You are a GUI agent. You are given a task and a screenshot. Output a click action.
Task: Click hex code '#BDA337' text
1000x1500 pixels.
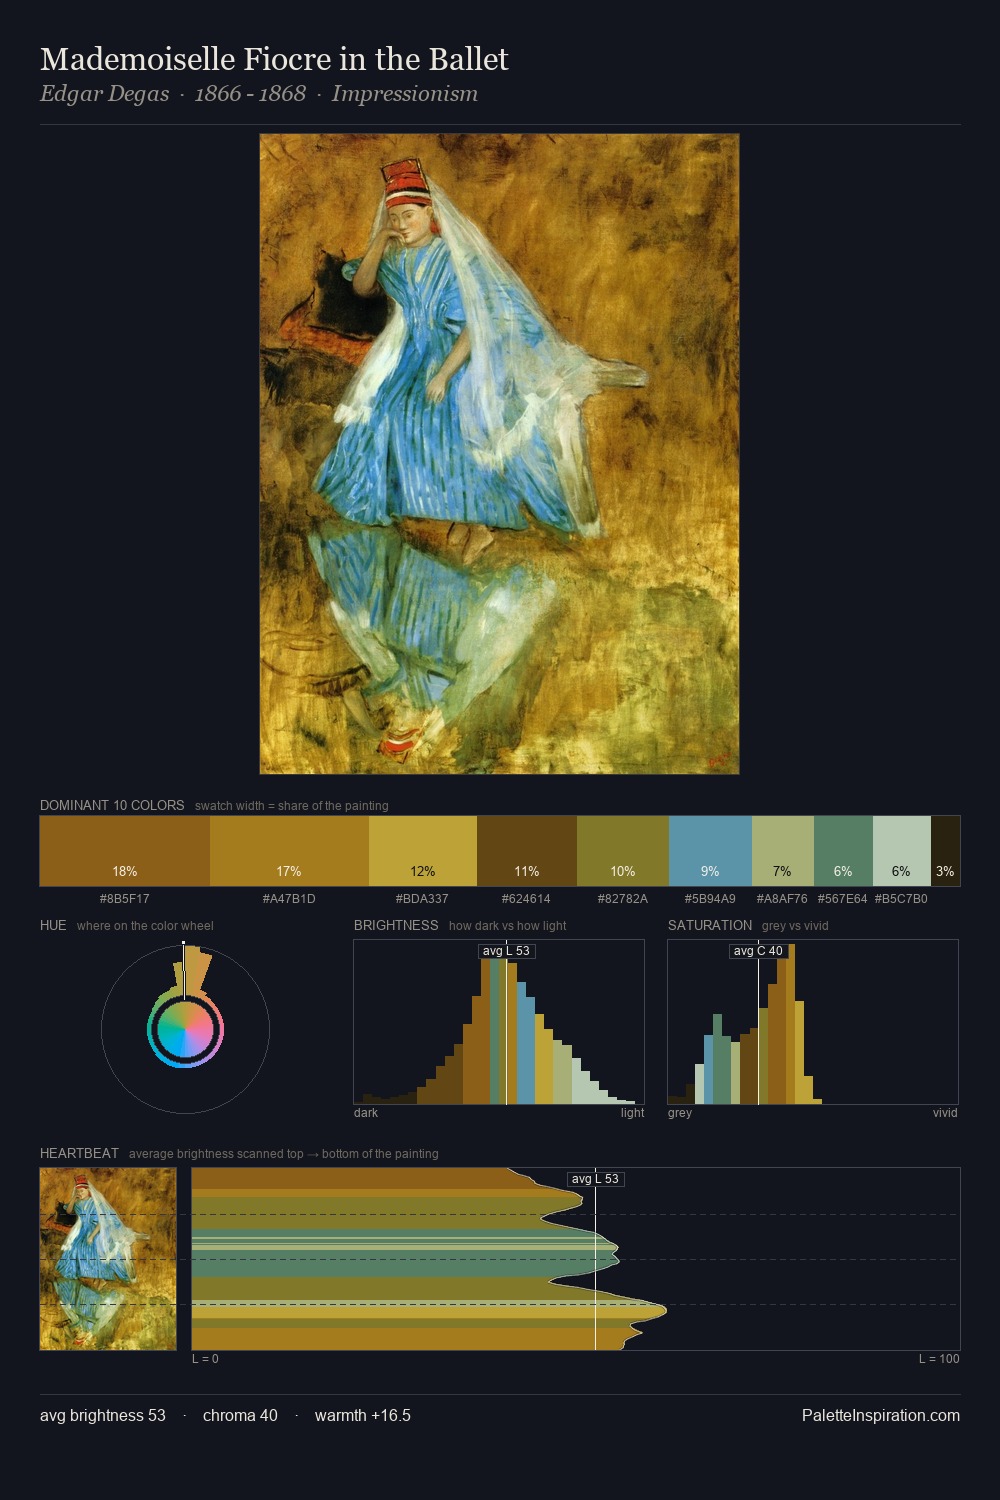point(422,899)
